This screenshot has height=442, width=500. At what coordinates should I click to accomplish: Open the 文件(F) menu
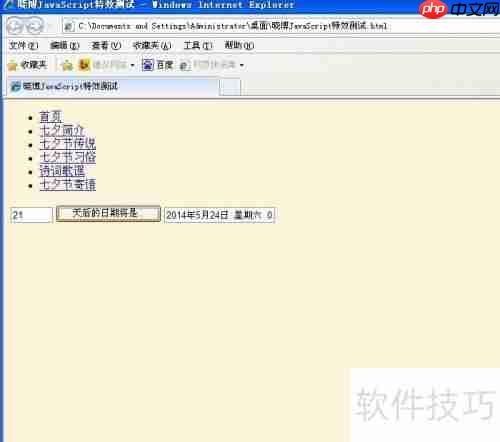pyautogui.click(x=23, y=45)
